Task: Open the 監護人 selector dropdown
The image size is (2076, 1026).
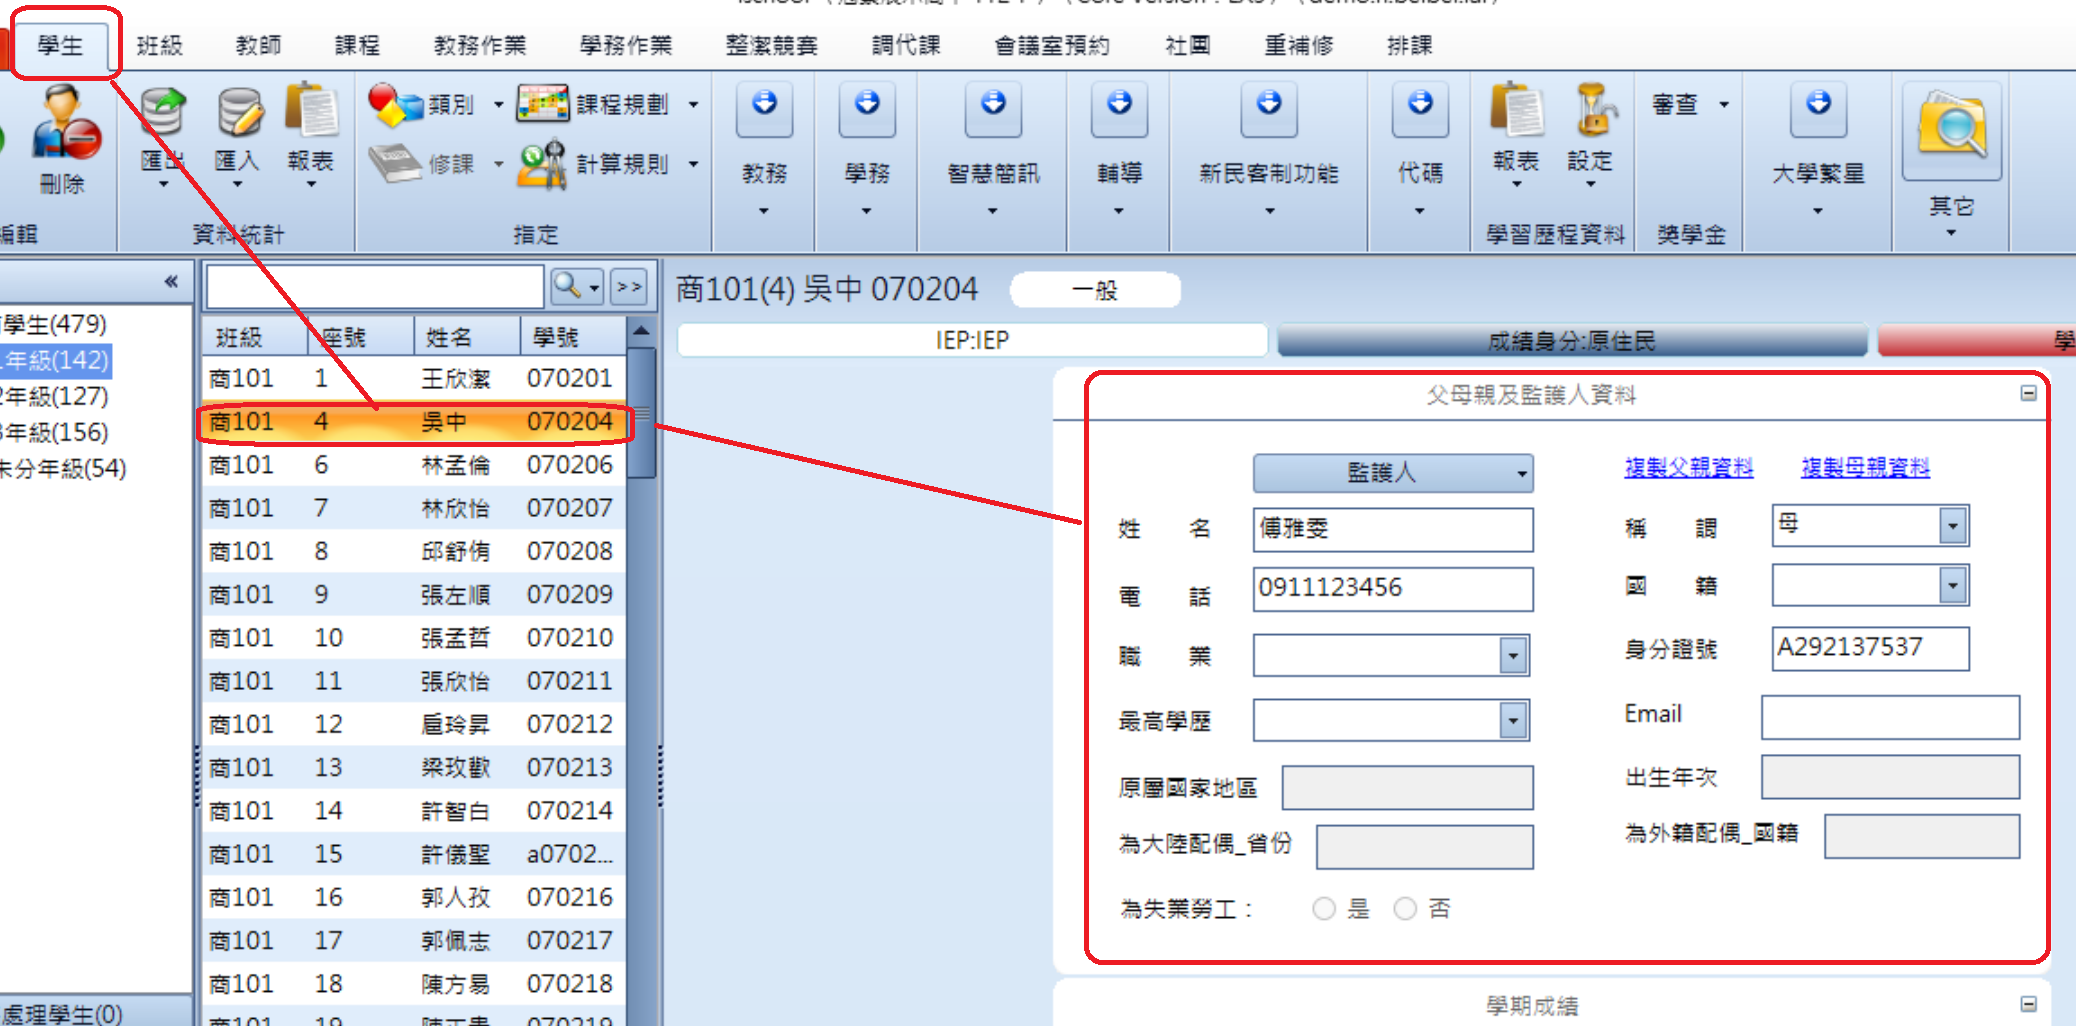Action: point(1393,473)
